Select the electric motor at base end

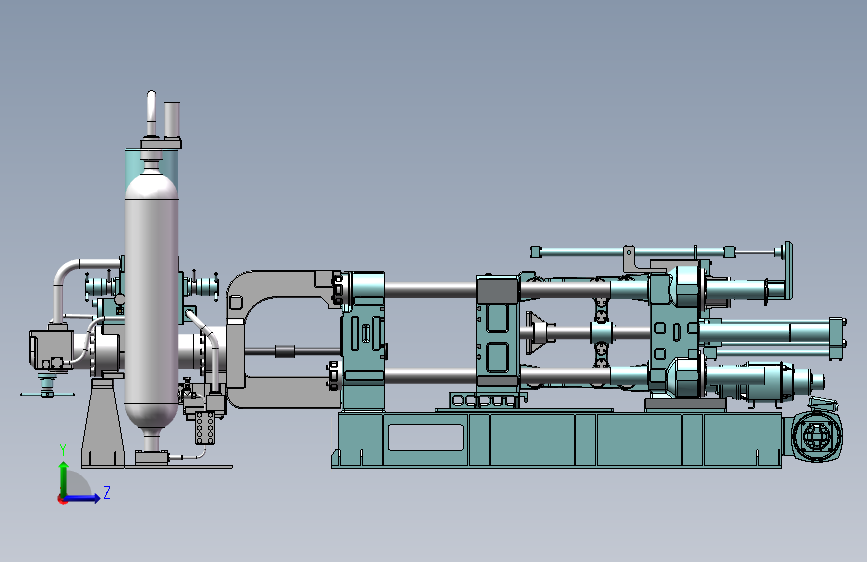817,435
